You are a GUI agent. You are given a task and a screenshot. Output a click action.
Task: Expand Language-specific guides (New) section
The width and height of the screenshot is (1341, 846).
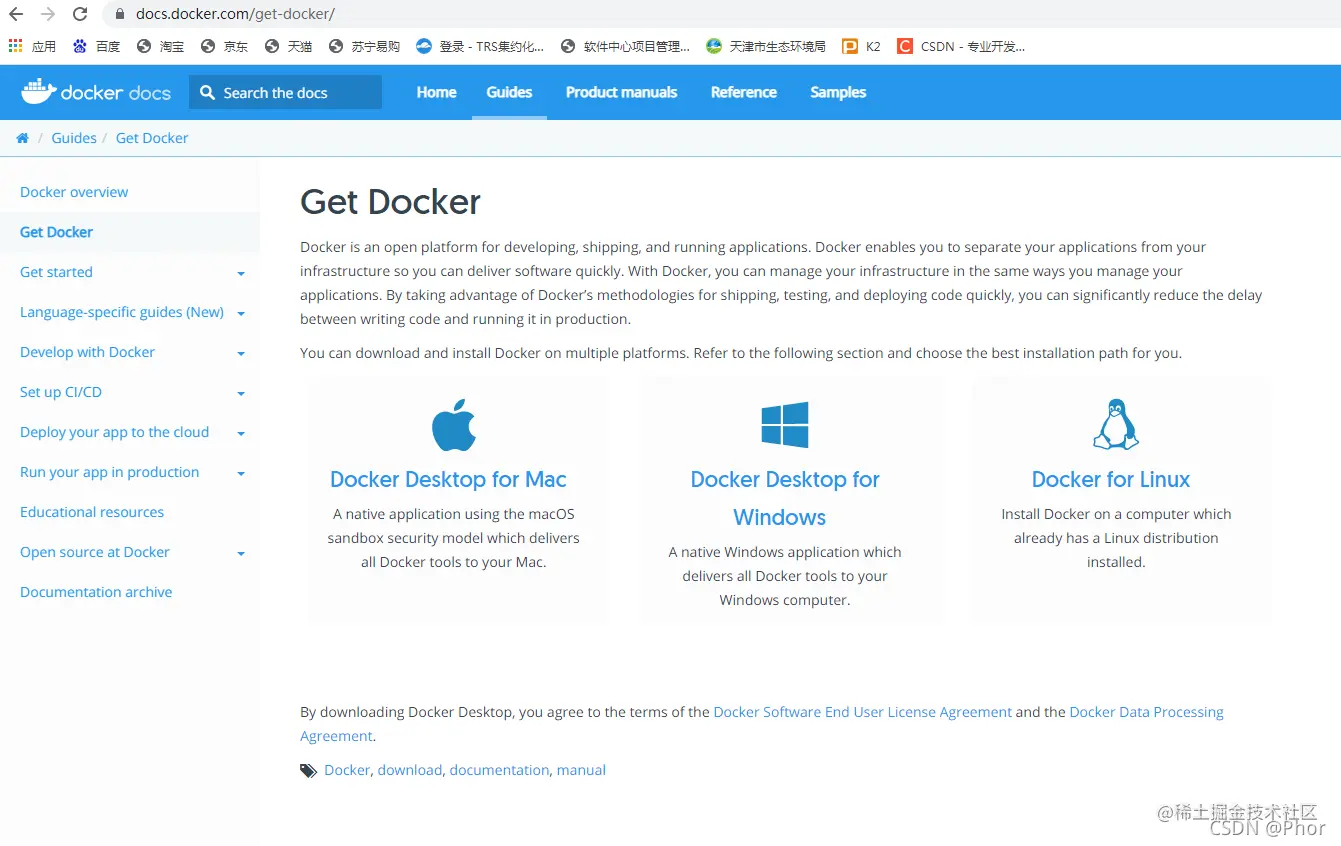click(241, 314)
